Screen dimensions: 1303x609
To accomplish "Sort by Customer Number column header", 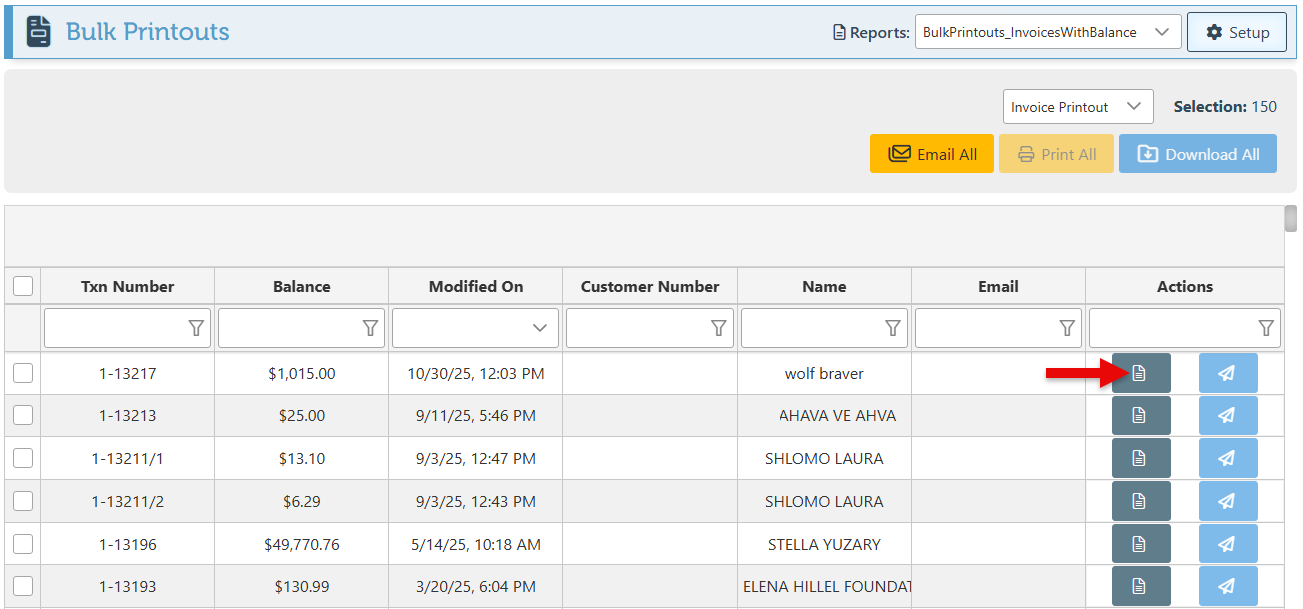I will coord(650,287).
